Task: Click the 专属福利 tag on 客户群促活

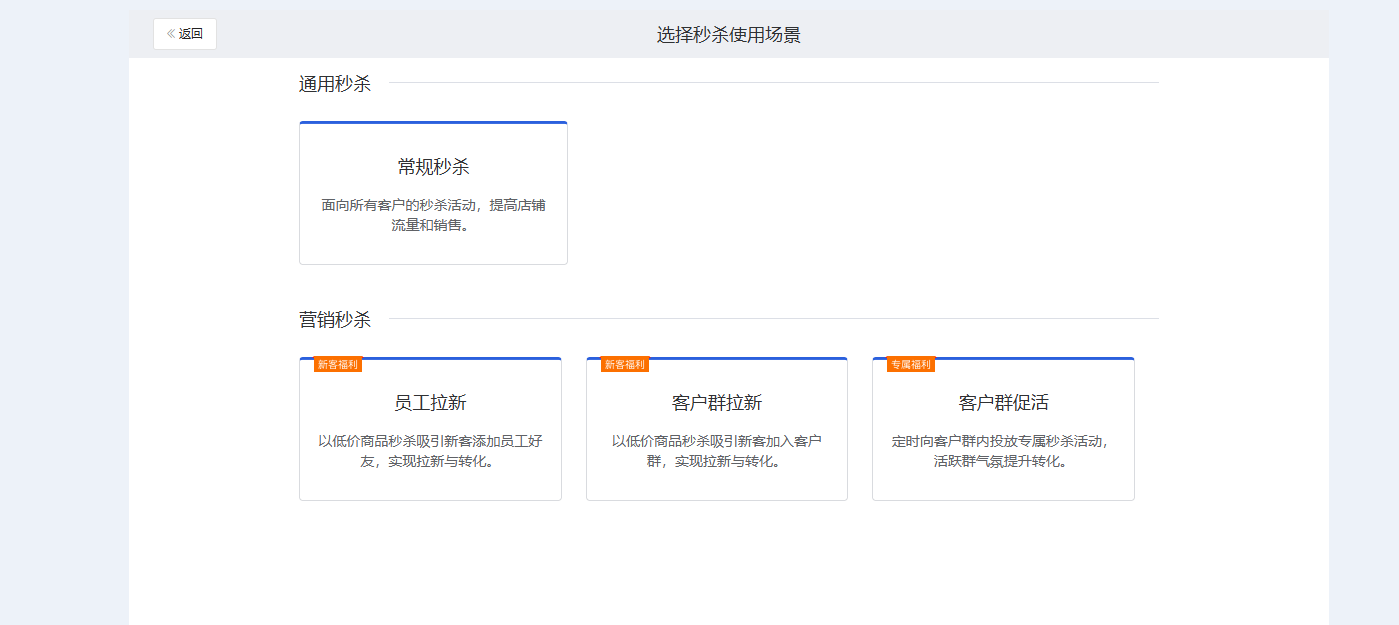Action: (911, 365)
